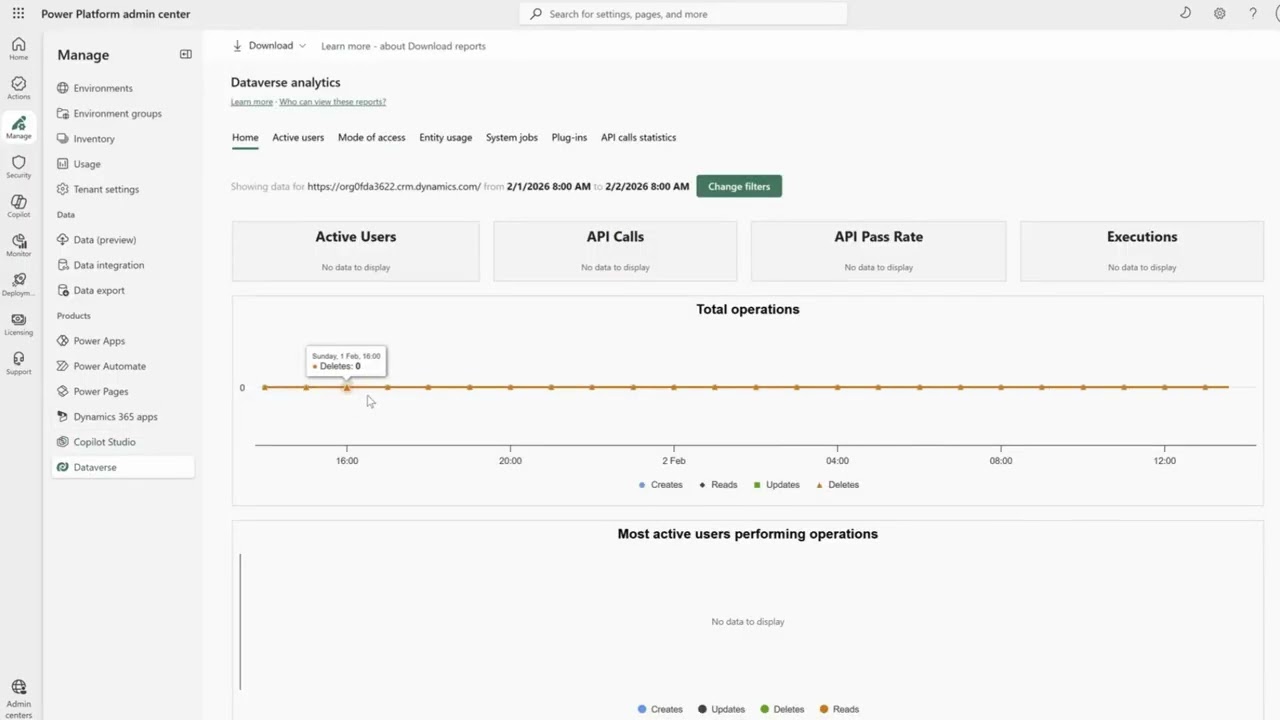The image size is (1280, 720).
Task: Go to Home in left rail
Action: pyautogui.click(x=18, y=49)
